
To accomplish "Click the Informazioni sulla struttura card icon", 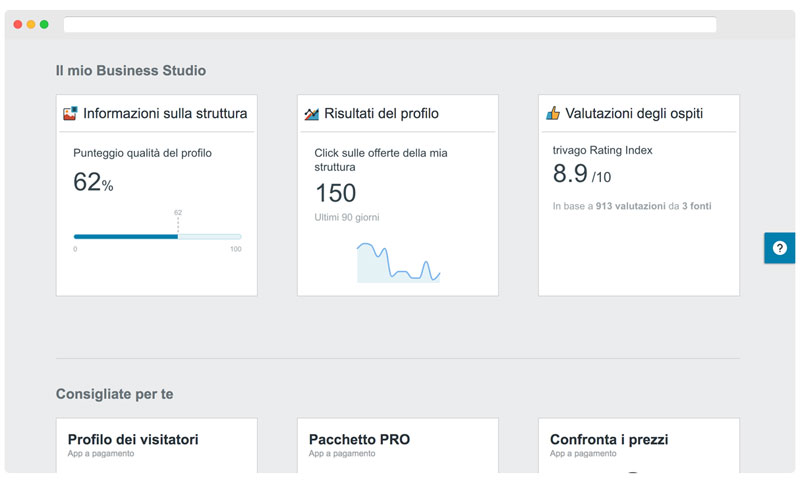I will click(70, 114).
